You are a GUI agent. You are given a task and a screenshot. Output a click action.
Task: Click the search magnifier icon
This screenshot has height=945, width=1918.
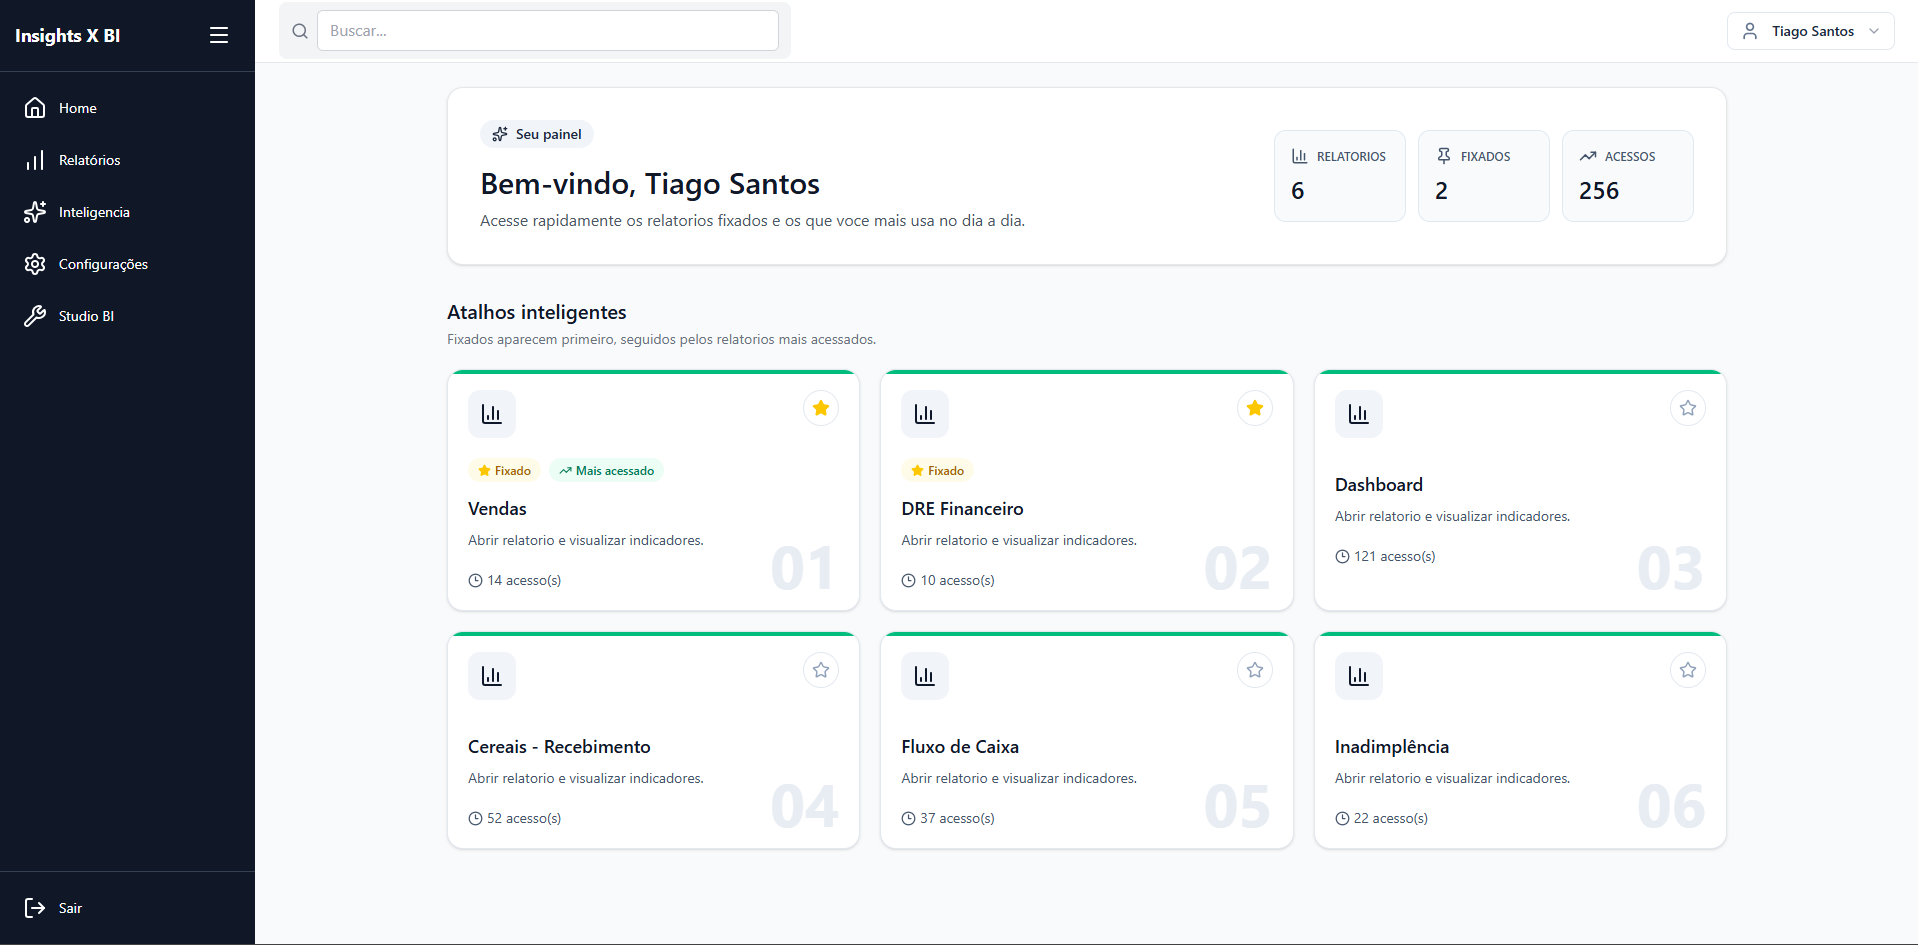point(299,31)
